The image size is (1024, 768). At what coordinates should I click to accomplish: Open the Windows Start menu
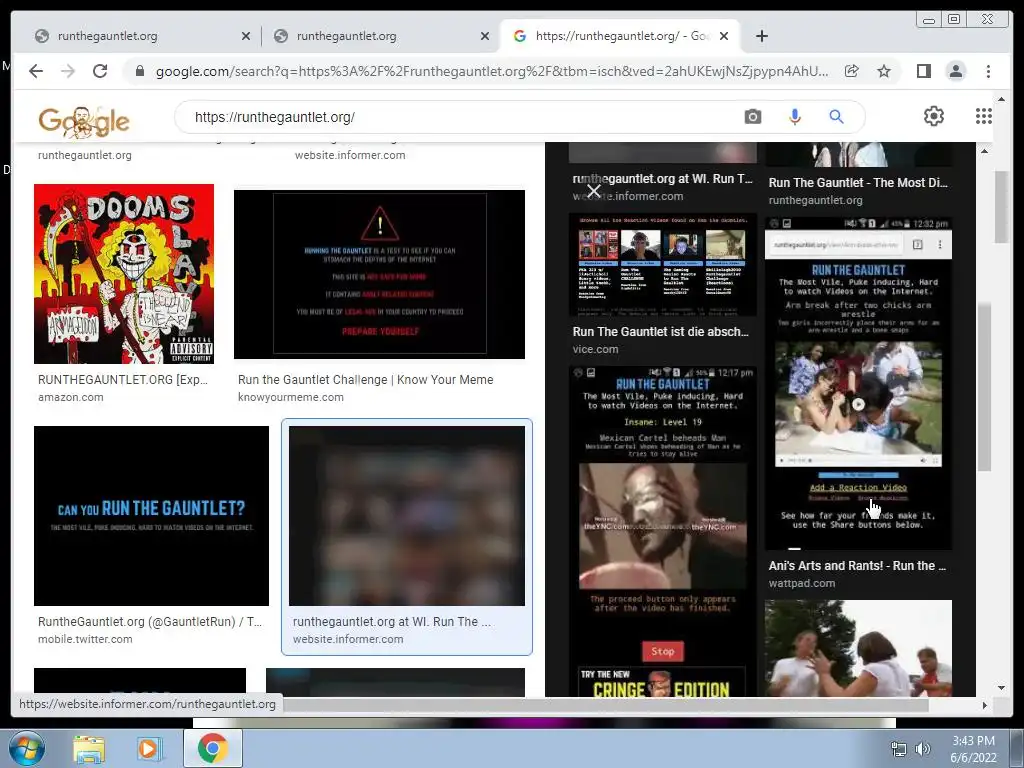(x=26, y=748)
